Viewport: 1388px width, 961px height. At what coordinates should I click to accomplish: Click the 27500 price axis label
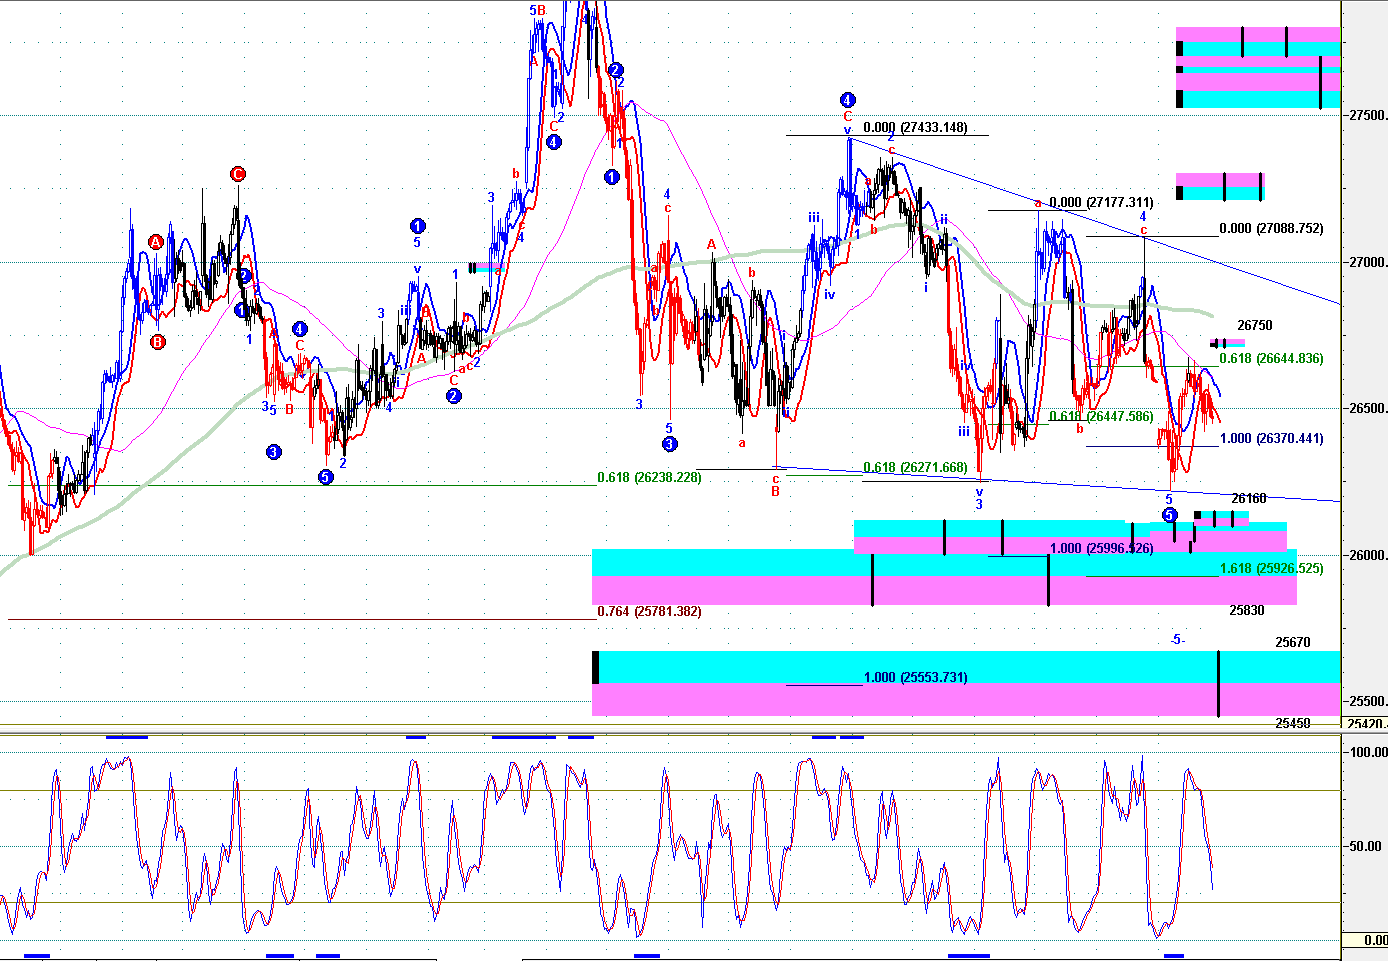[1366, 115]
